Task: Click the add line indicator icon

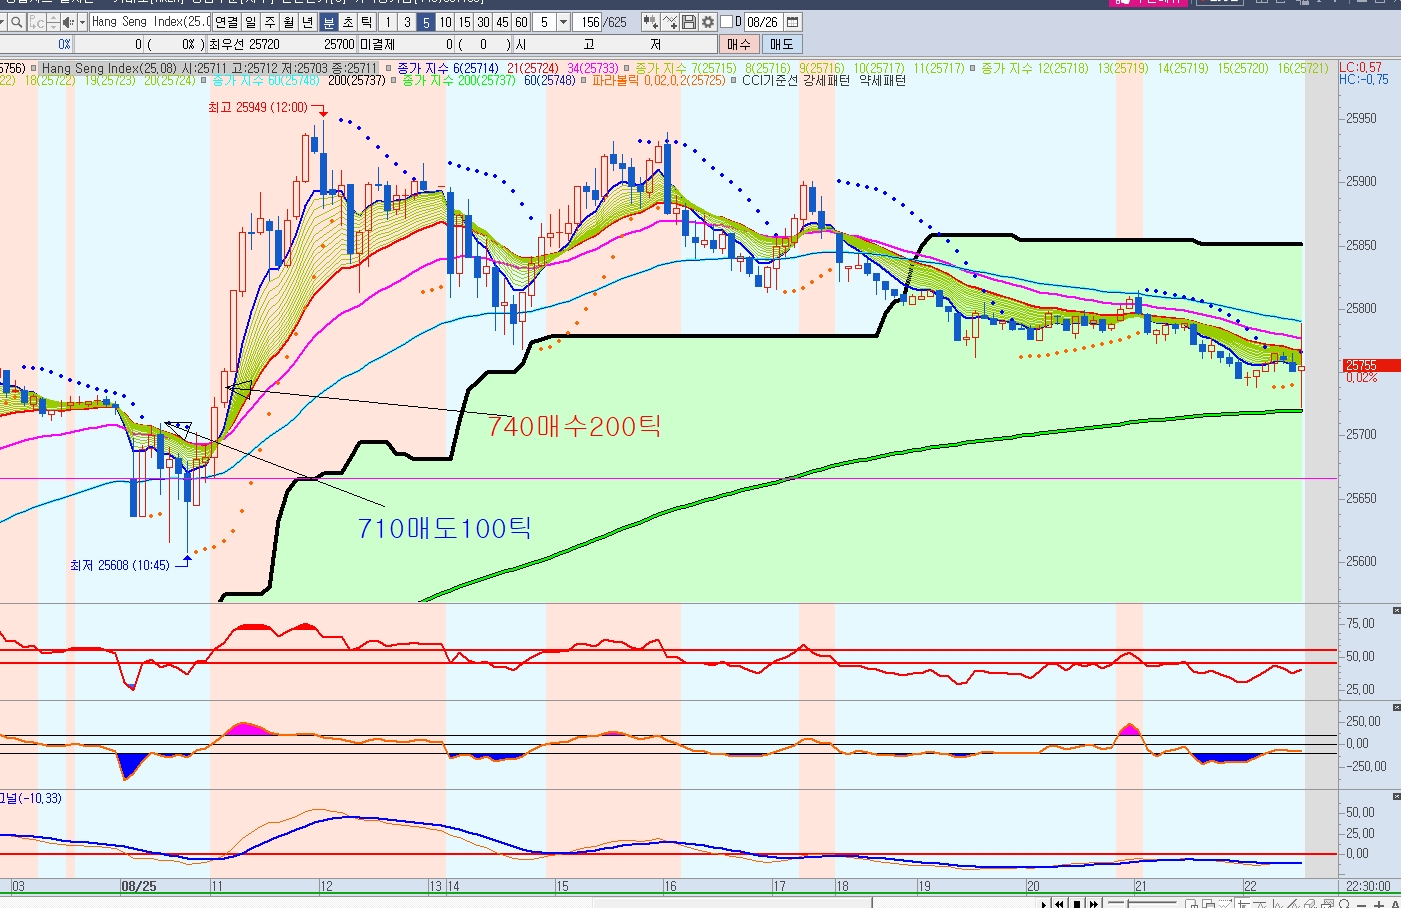Action: [670, 22]
